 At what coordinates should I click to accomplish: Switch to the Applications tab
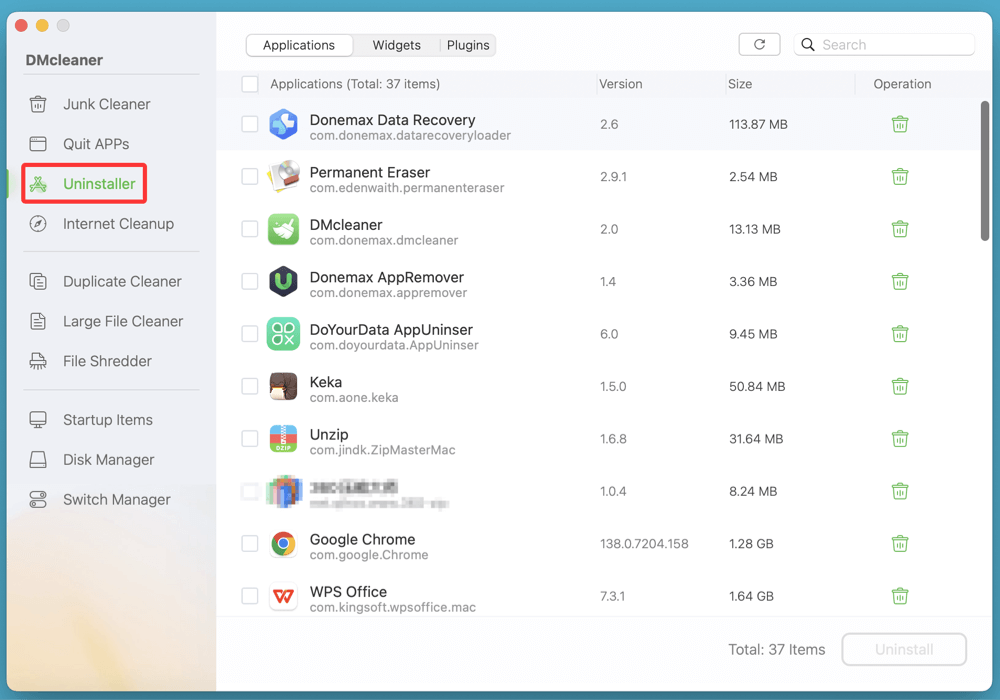pyautogui.click(x=299, y=45)
